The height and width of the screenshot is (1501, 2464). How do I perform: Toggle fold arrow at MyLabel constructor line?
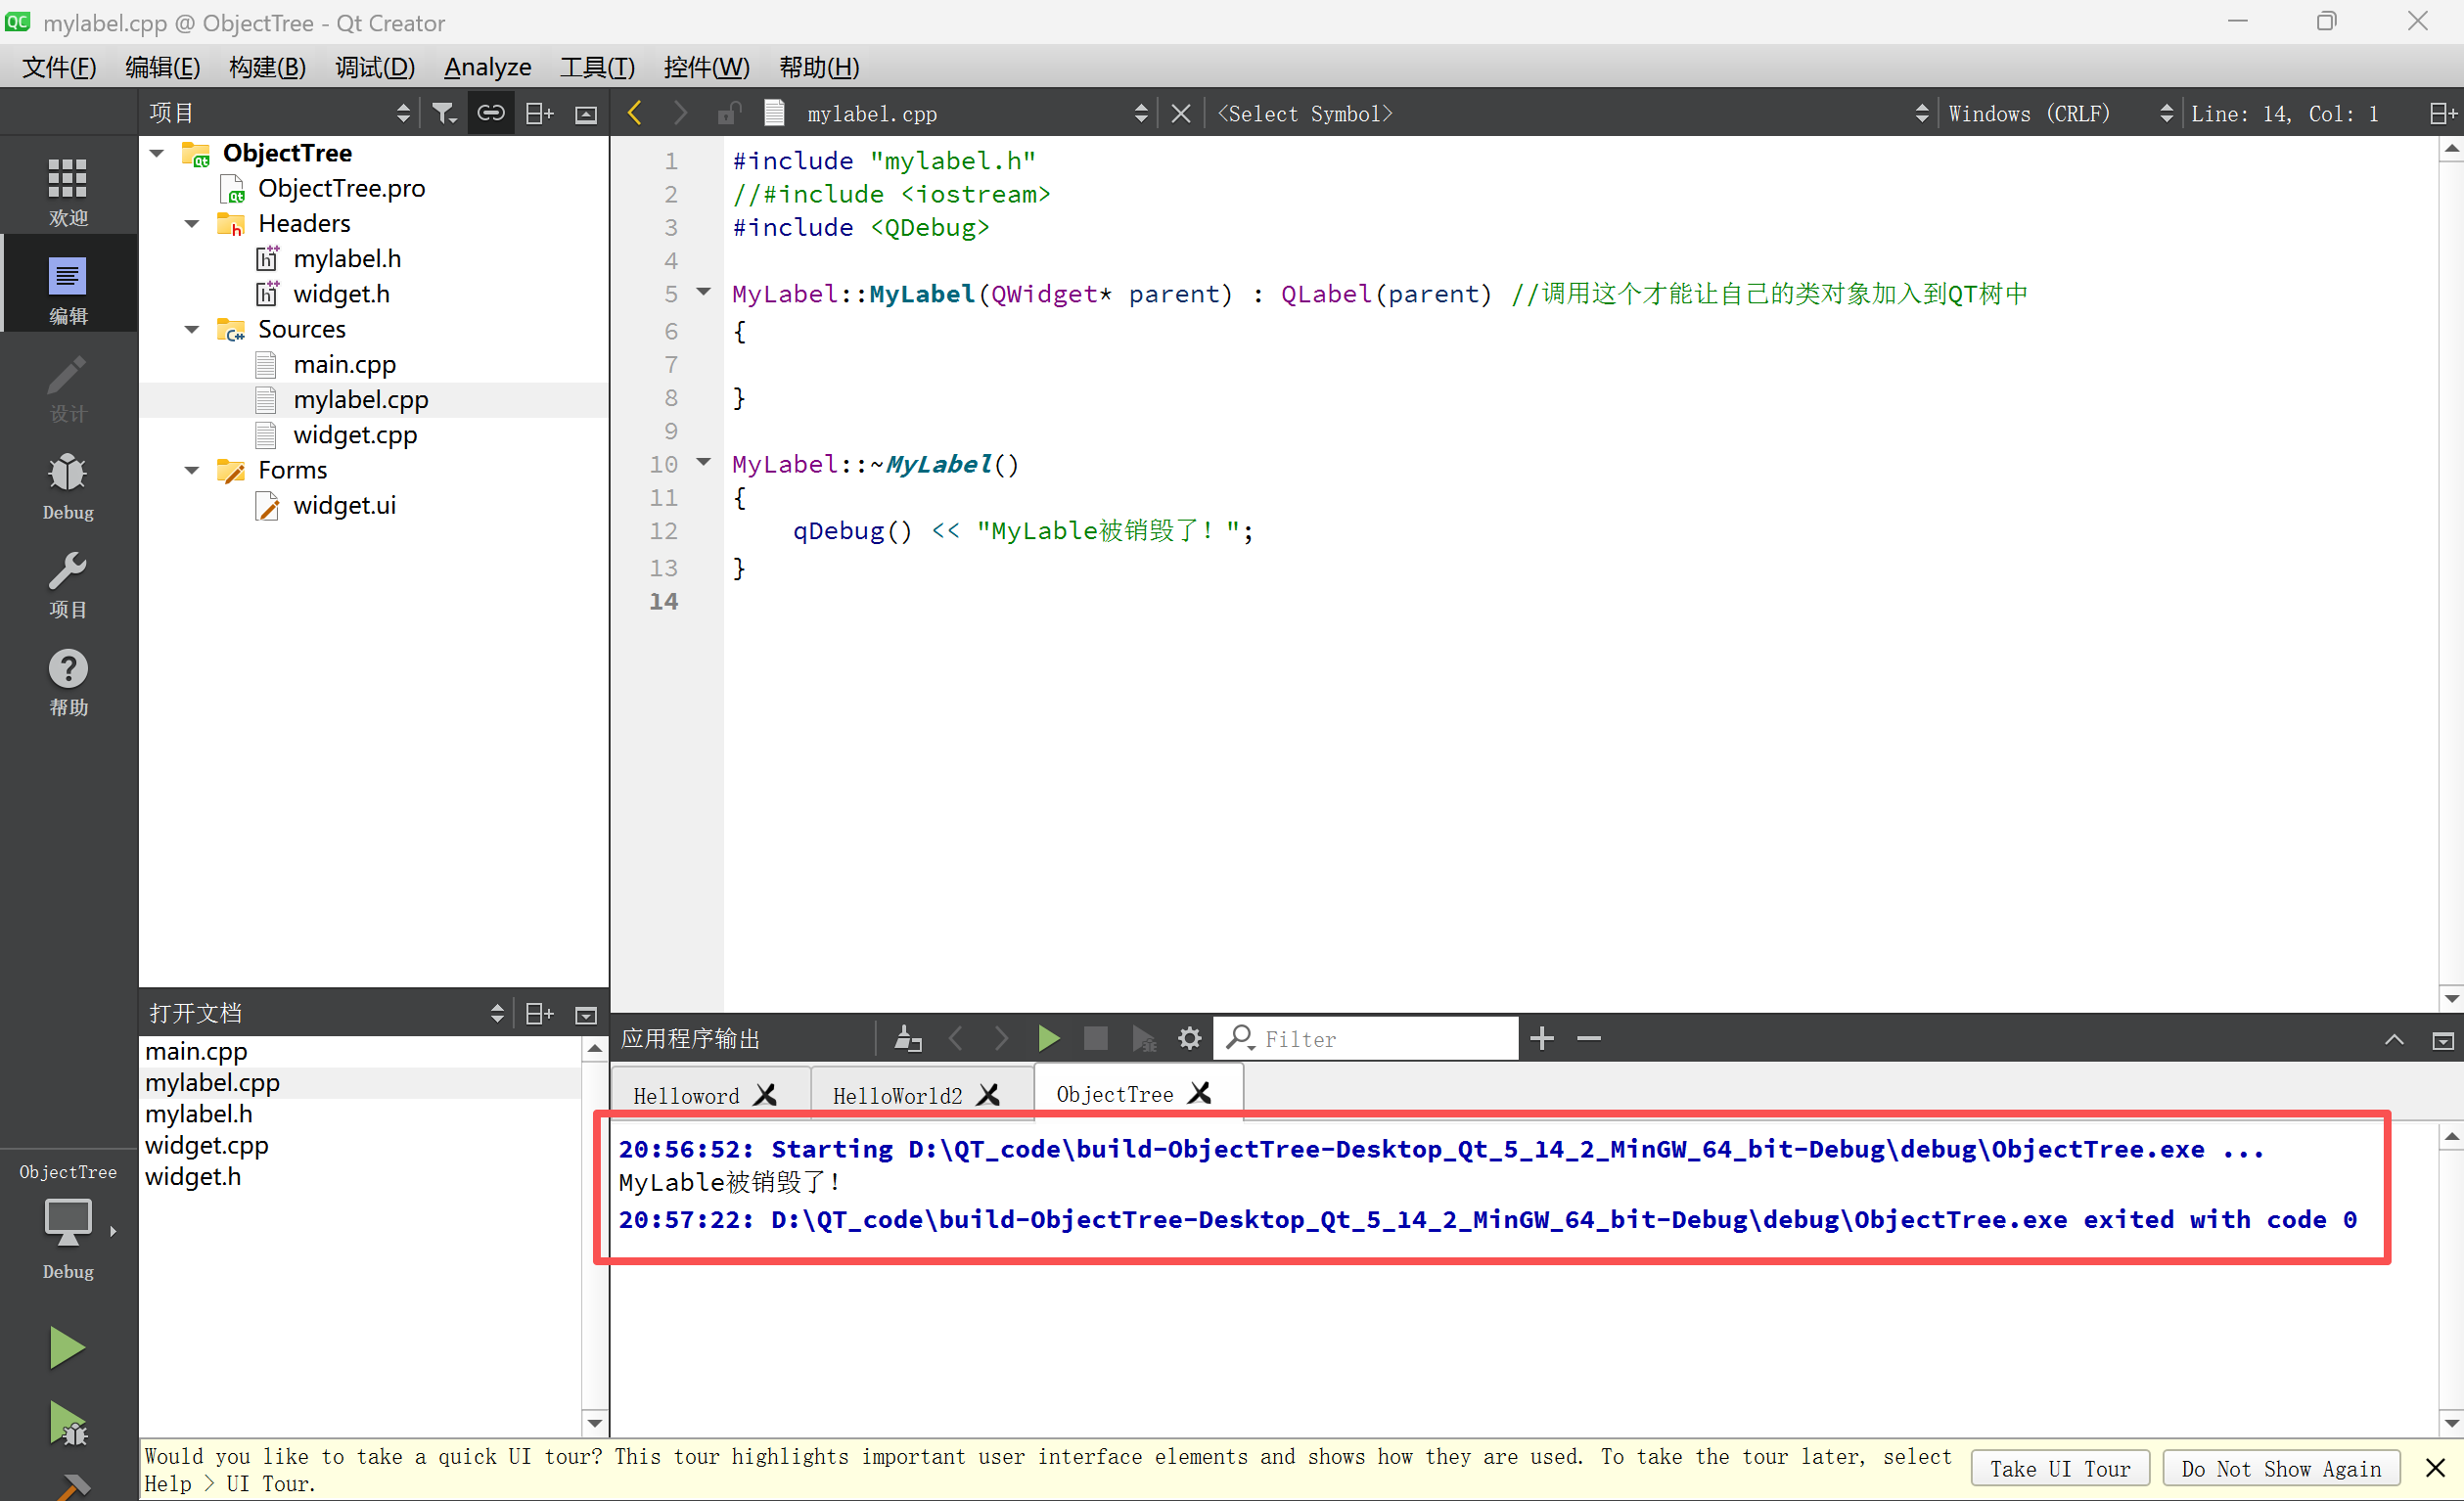[704, 292]
